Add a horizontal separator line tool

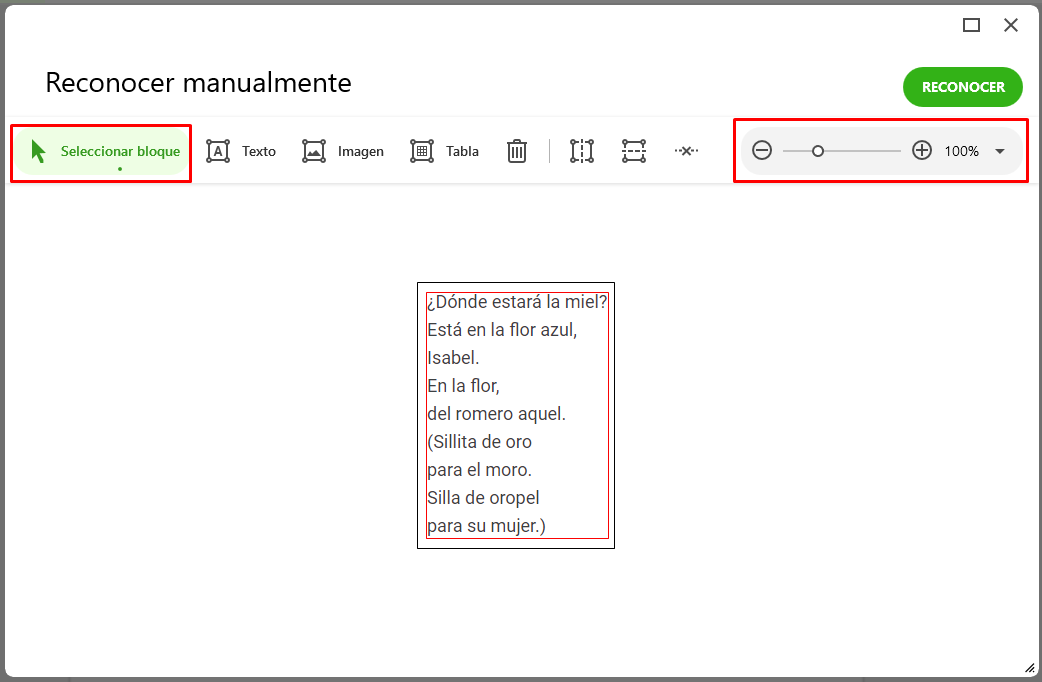coord(634,152)
